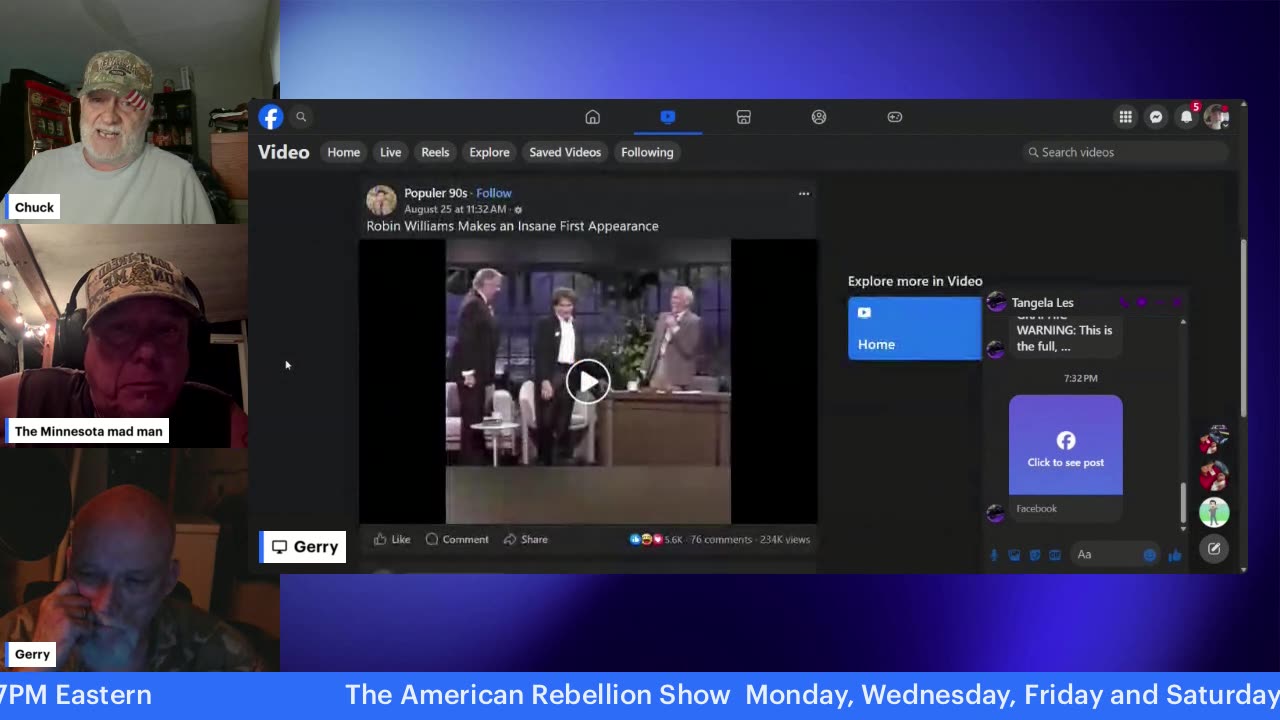Open the Groups icon in top nav

click(819, 117)
